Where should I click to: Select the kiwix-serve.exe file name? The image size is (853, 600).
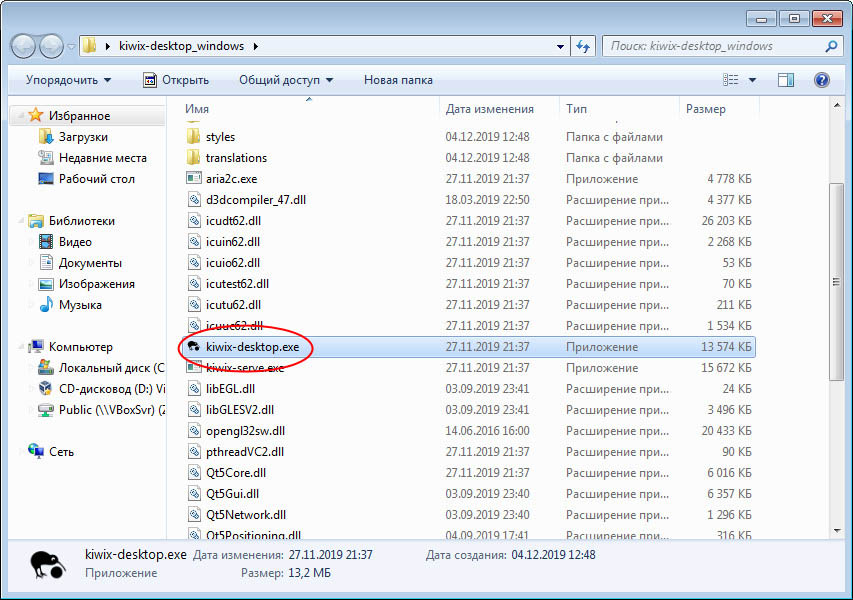point(245,368)
